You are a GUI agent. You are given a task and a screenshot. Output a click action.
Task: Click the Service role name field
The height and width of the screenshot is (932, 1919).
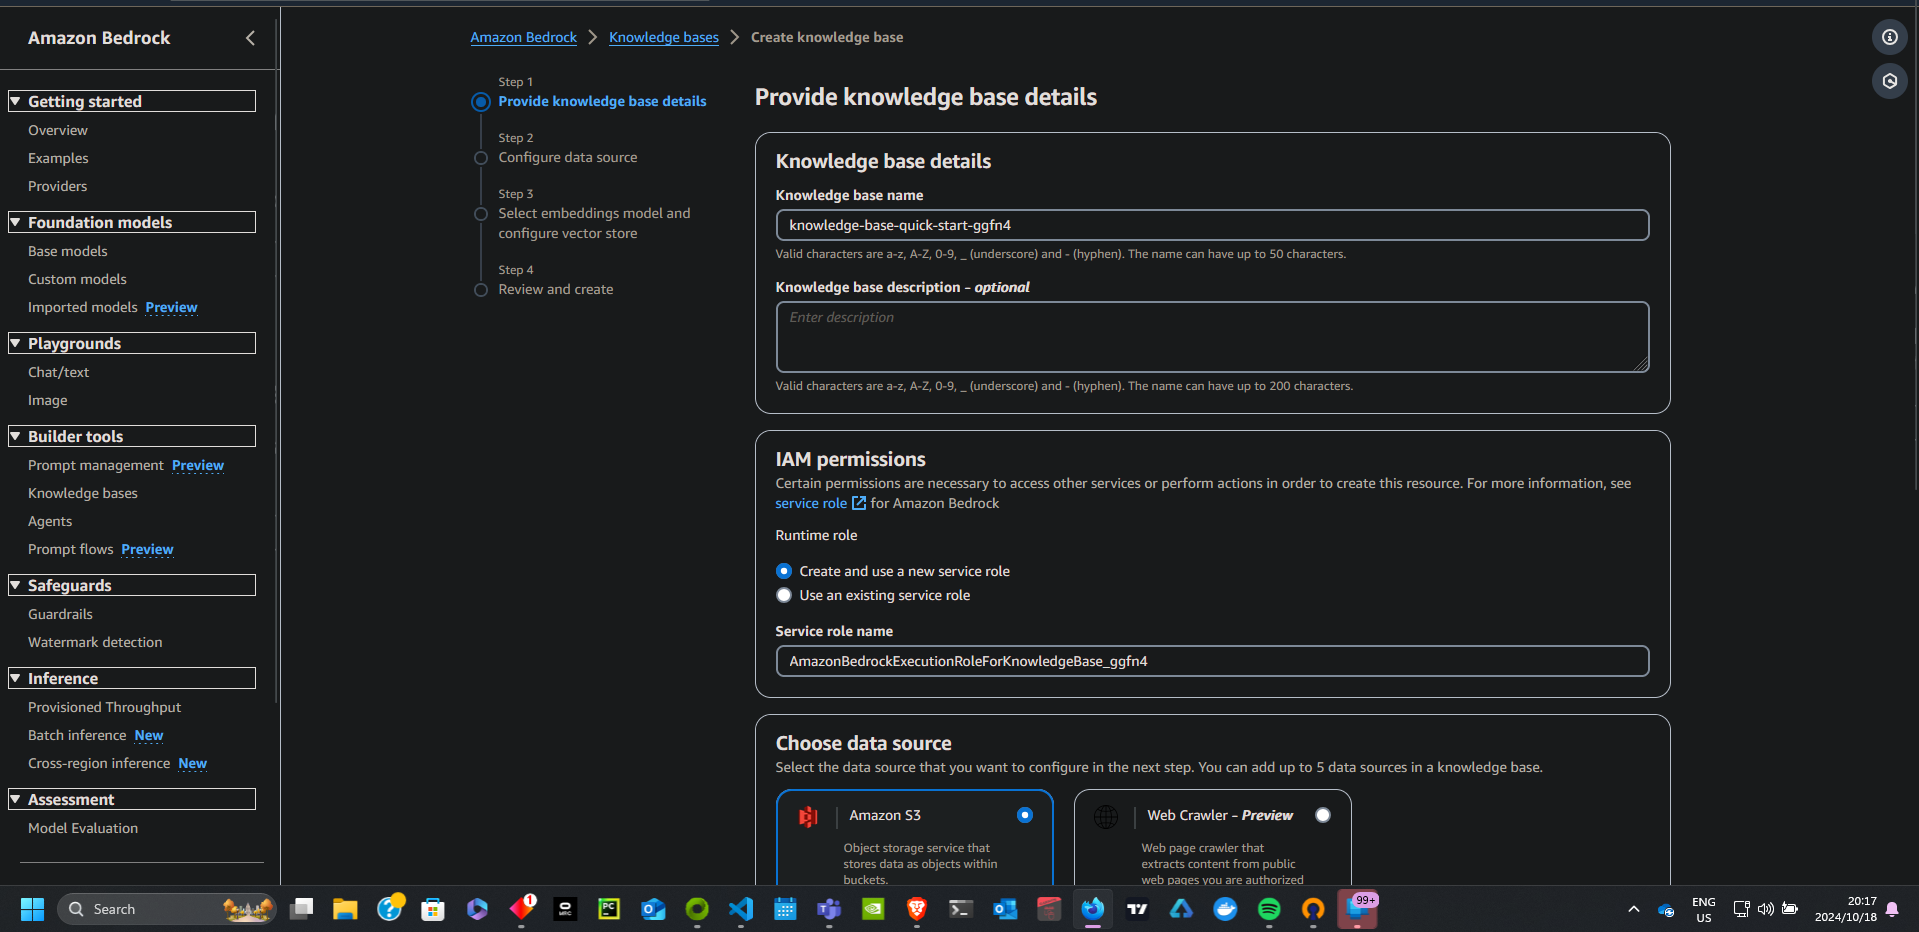1212,661
